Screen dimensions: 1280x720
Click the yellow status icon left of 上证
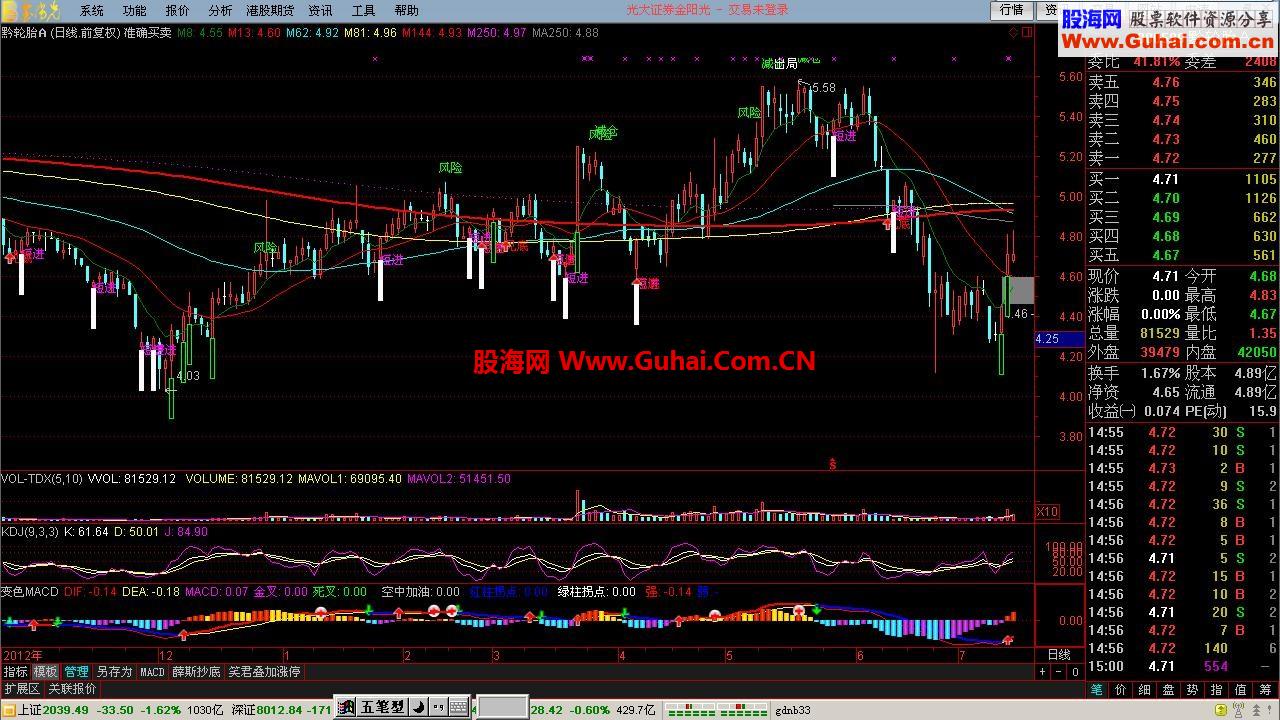tap(8, 710)
